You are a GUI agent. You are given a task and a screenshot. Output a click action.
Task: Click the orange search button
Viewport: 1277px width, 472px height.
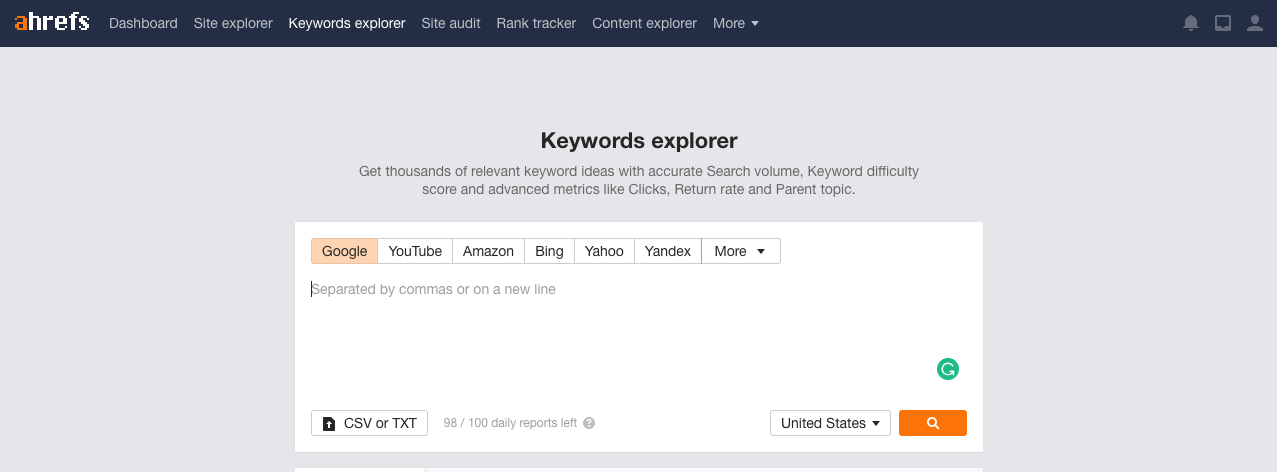932,423
